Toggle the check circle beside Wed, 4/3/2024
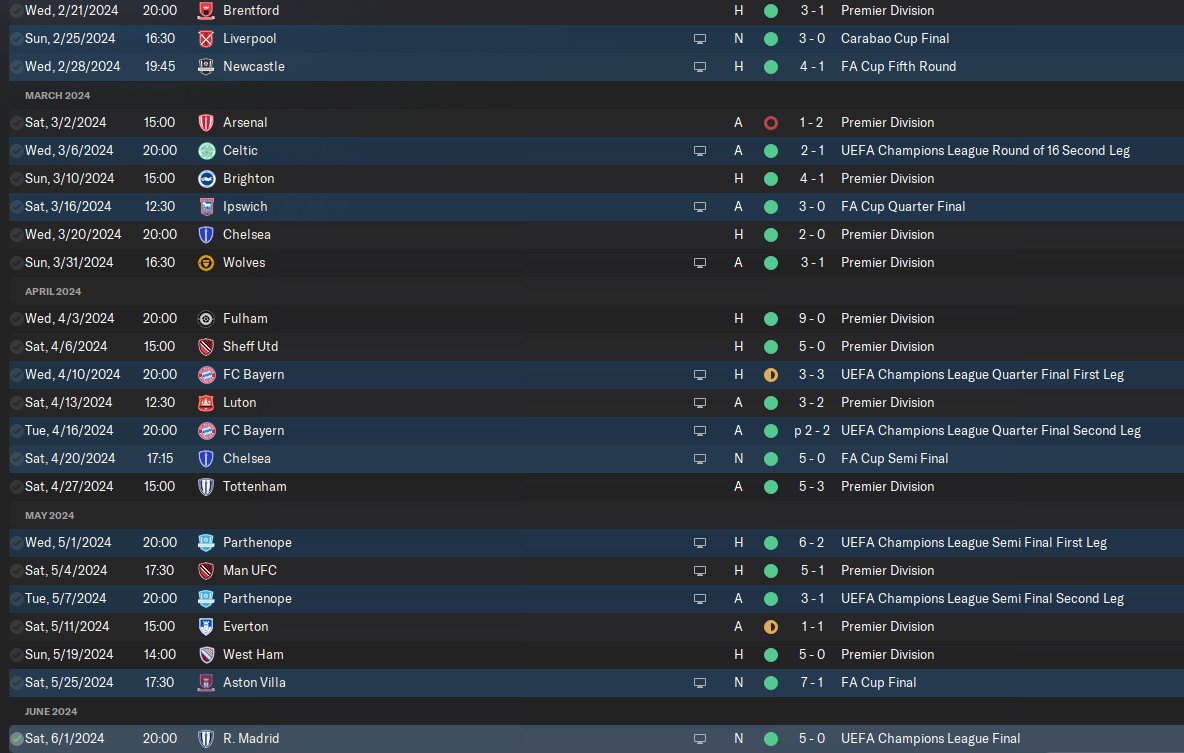The width and height of the screenshot is (1184, 753). [17, 319]
